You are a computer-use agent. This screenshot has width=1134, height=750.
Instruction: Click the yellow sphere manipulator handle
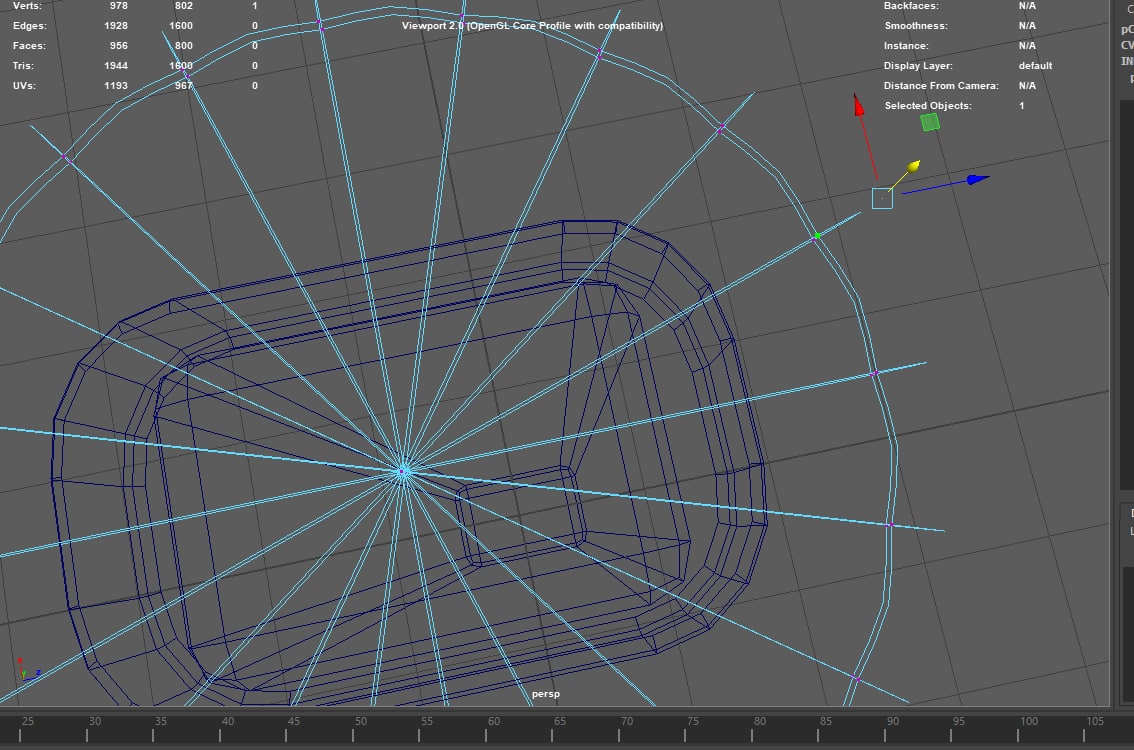[x=913, y=166]
